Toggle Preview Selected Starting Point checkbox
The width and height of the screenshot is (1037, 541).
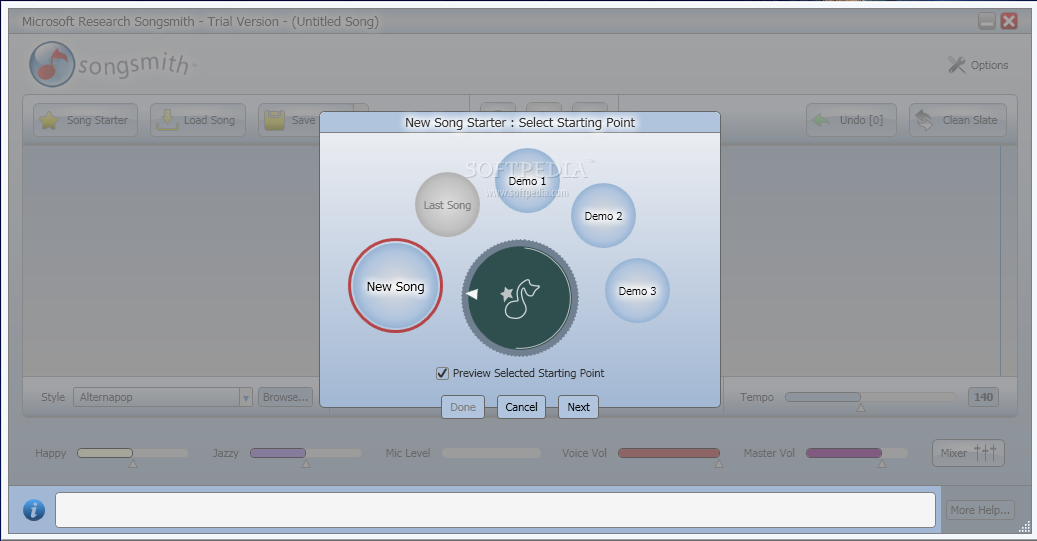tap(442, 373)
